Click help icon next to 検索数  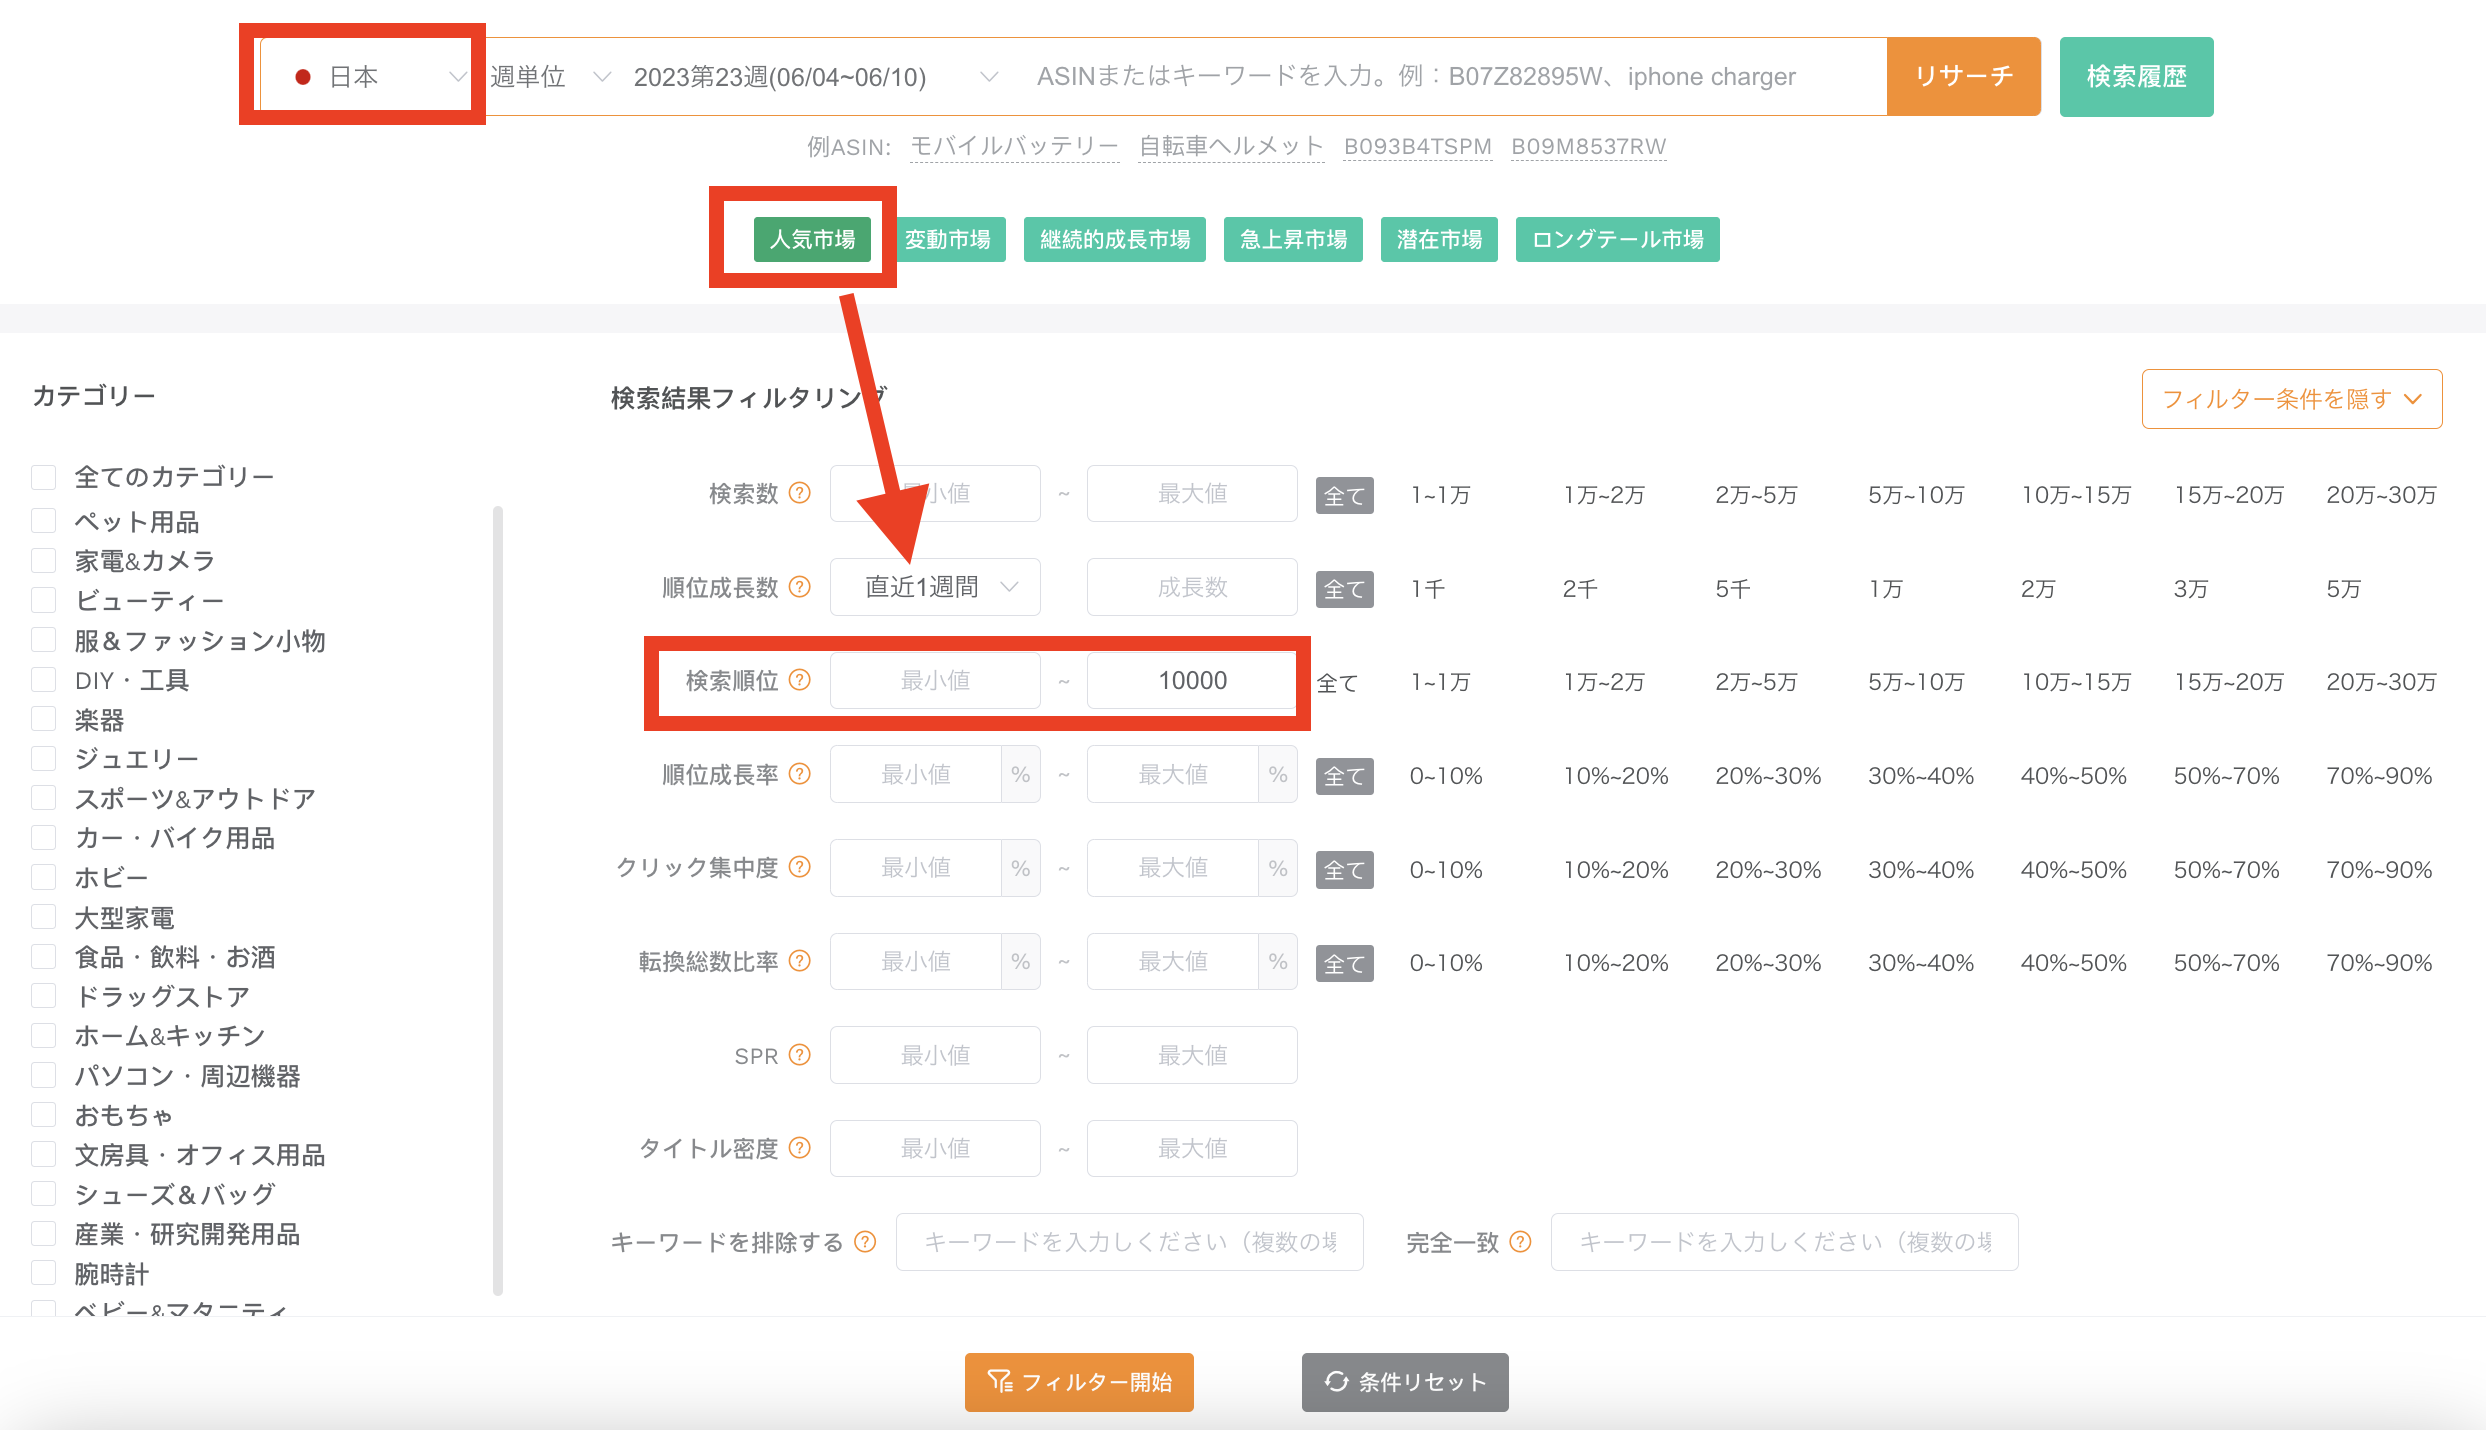pos(799,493)
